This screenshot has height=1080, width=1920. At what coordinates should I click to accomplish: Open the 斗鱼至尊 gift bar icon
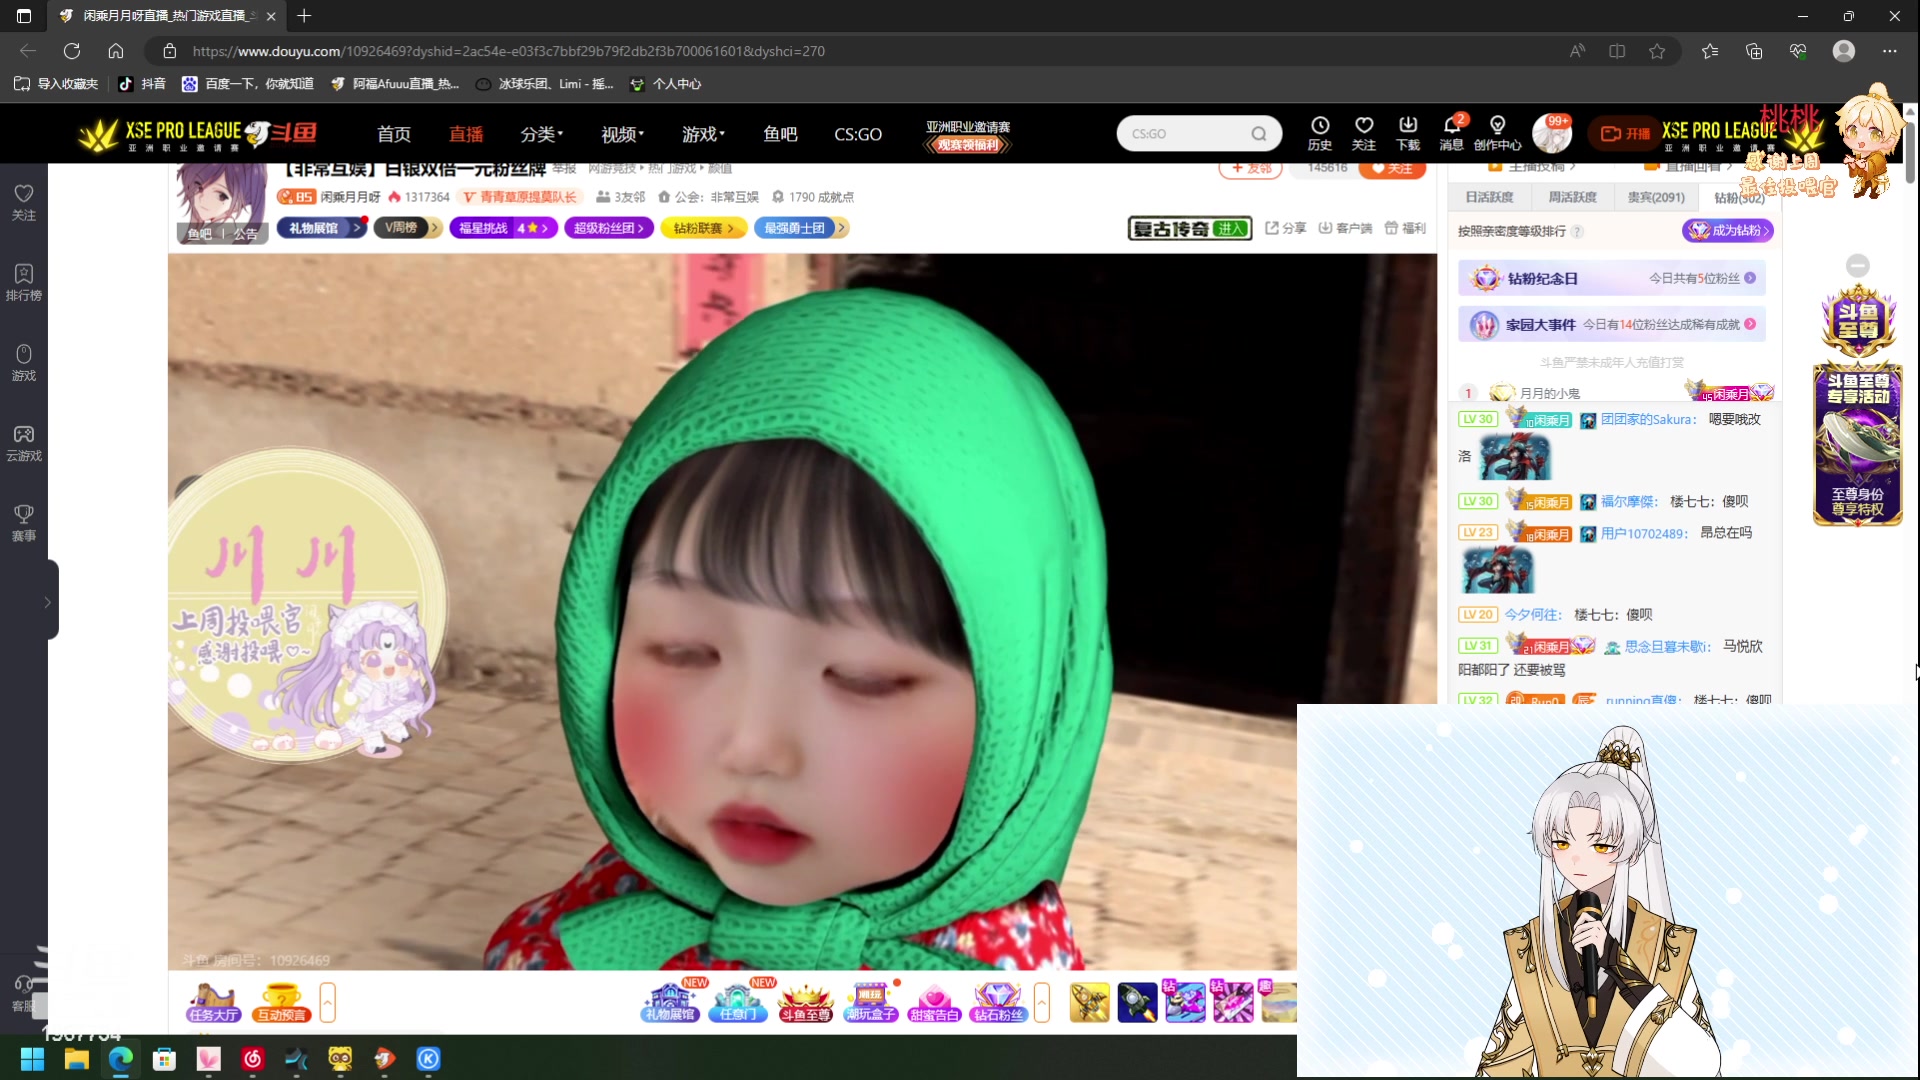click(x=805, y=1002)
